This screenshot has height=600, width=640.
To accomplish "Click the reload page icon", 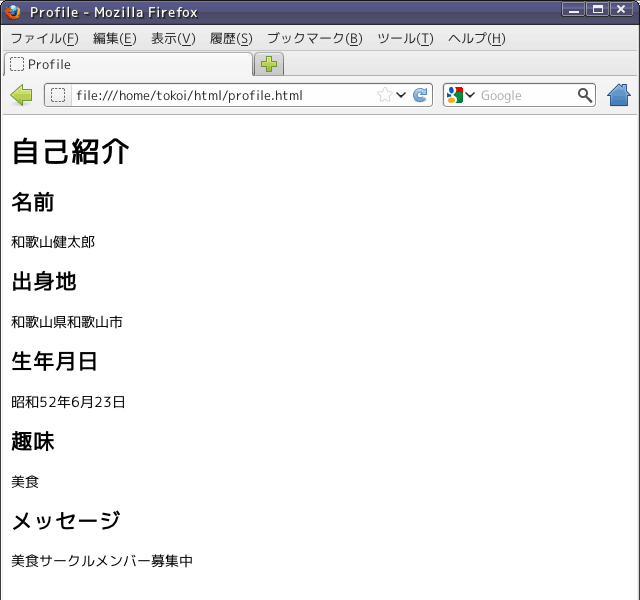I will click(x=420, y=95).
